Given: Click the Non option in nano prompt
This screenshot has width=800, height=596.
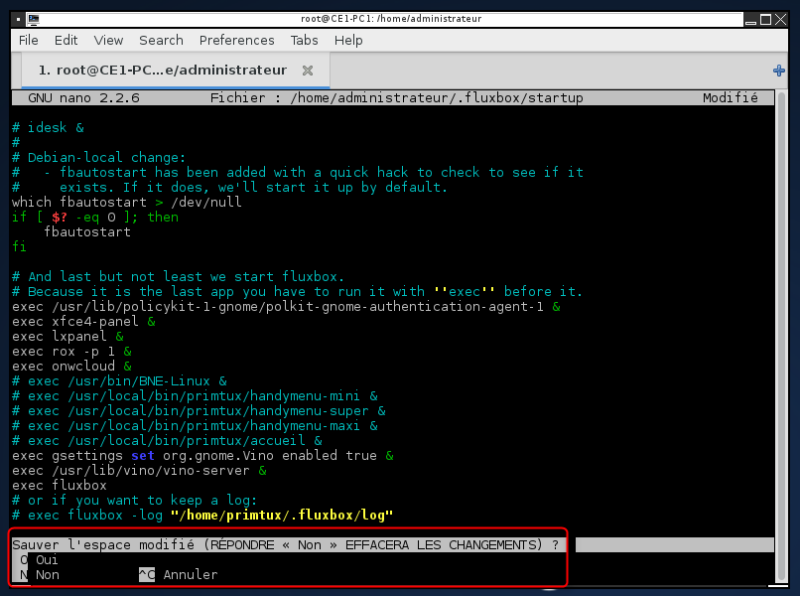Looking at the screenshot, I should (x=39, y=575).
